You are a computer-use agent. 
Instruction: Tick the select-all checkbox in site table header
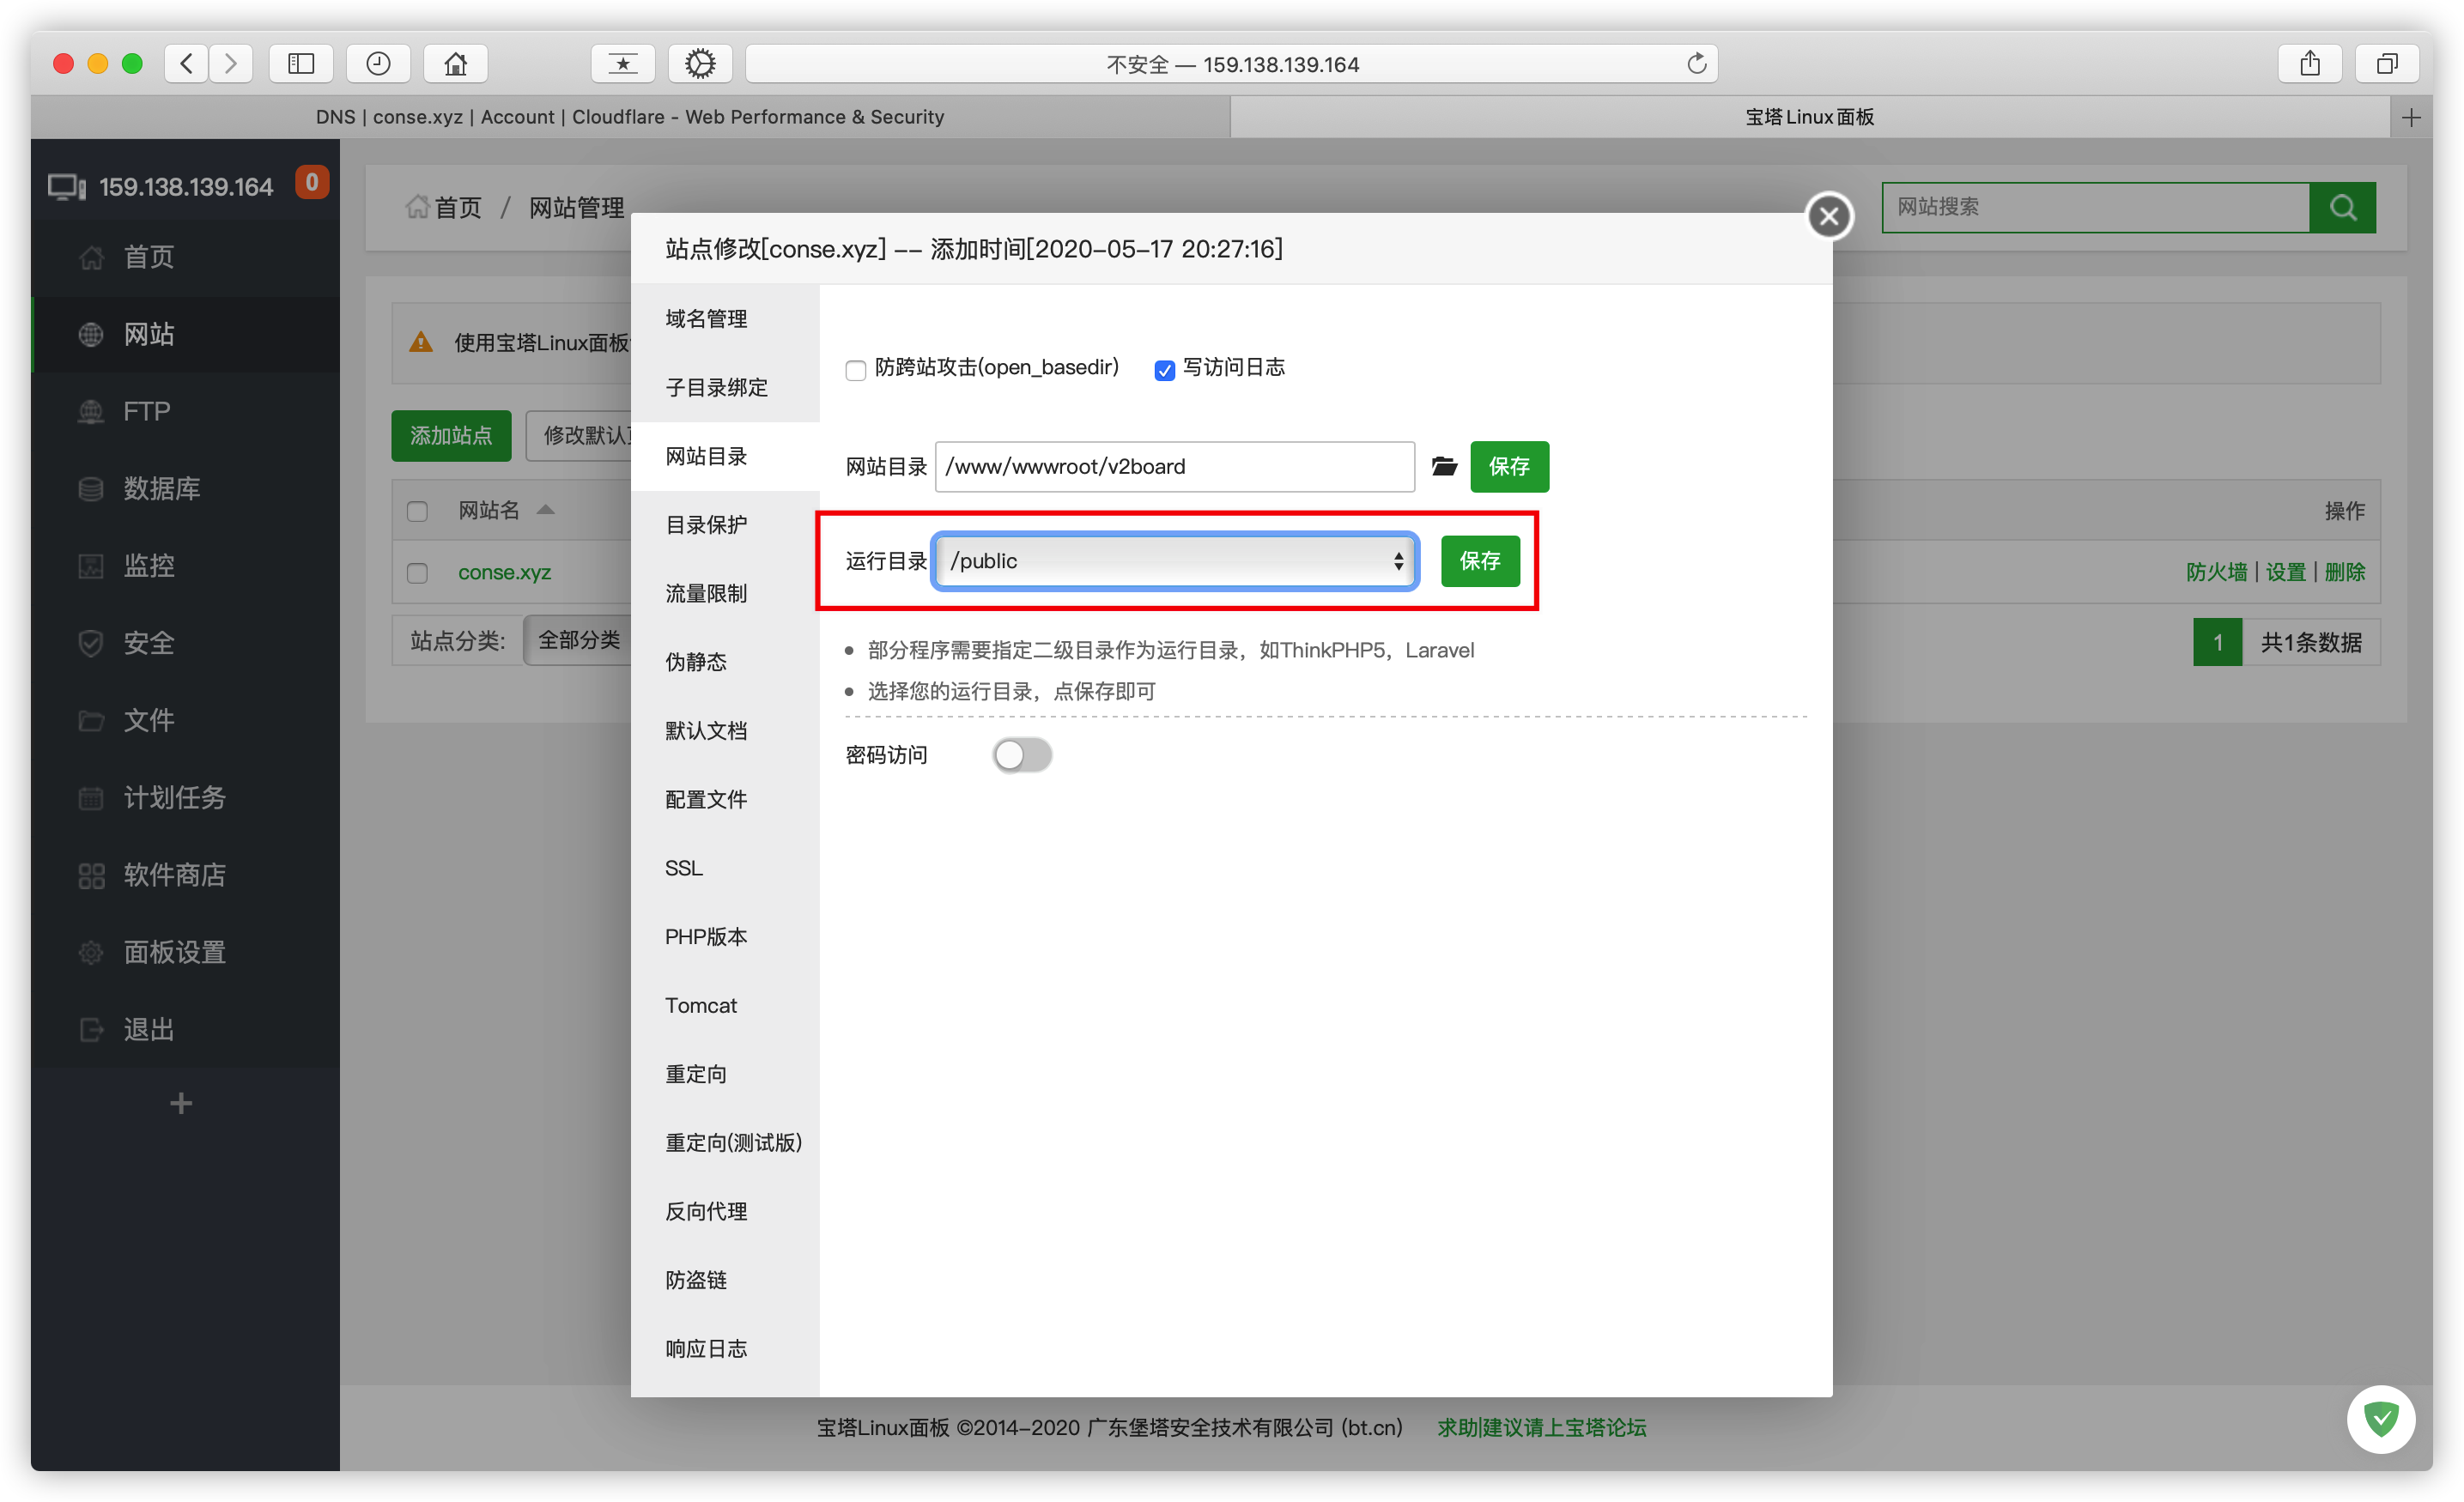point(418,511)
